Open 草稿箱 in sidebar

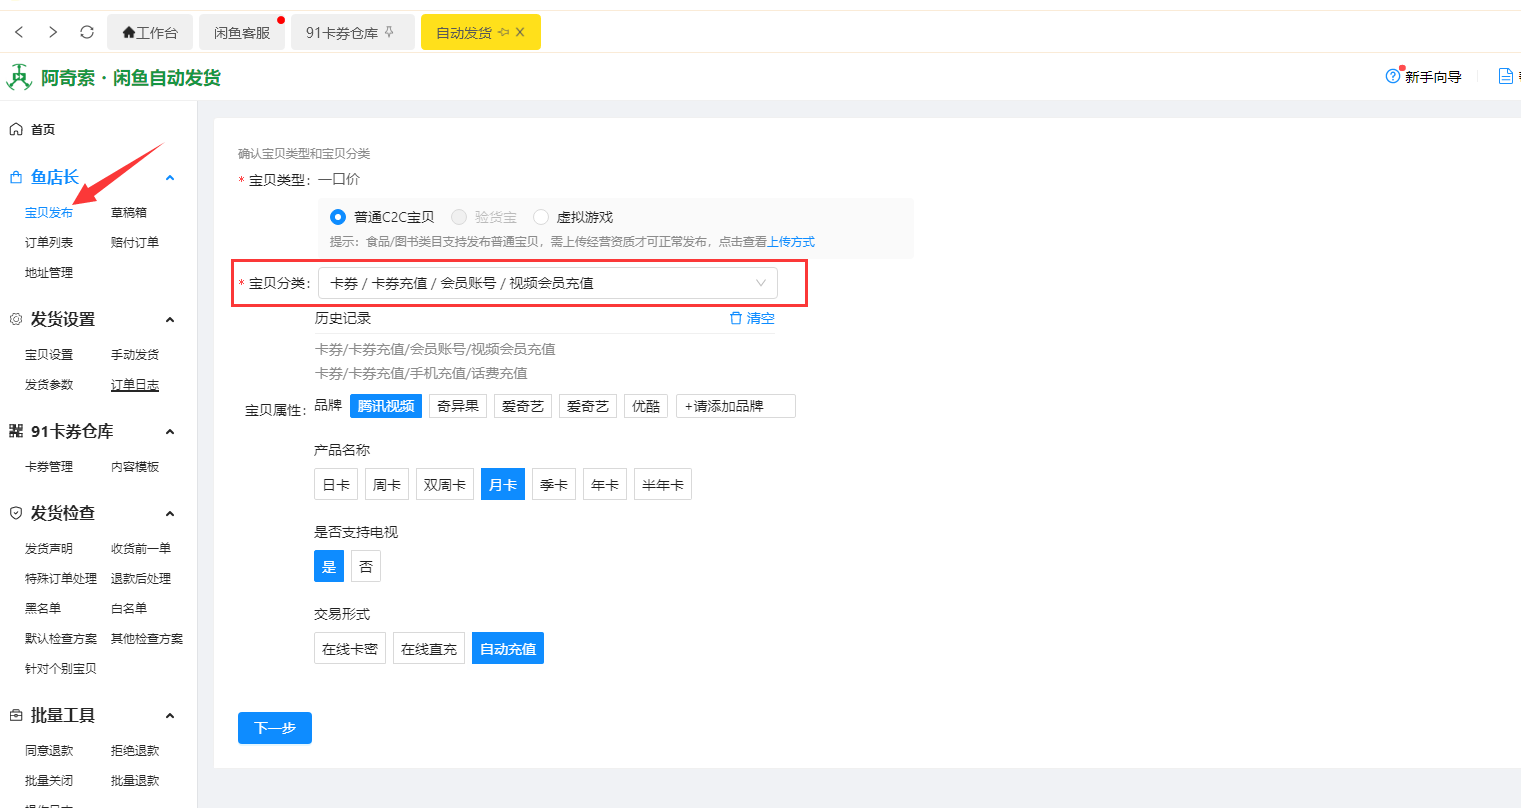point(129,212)
